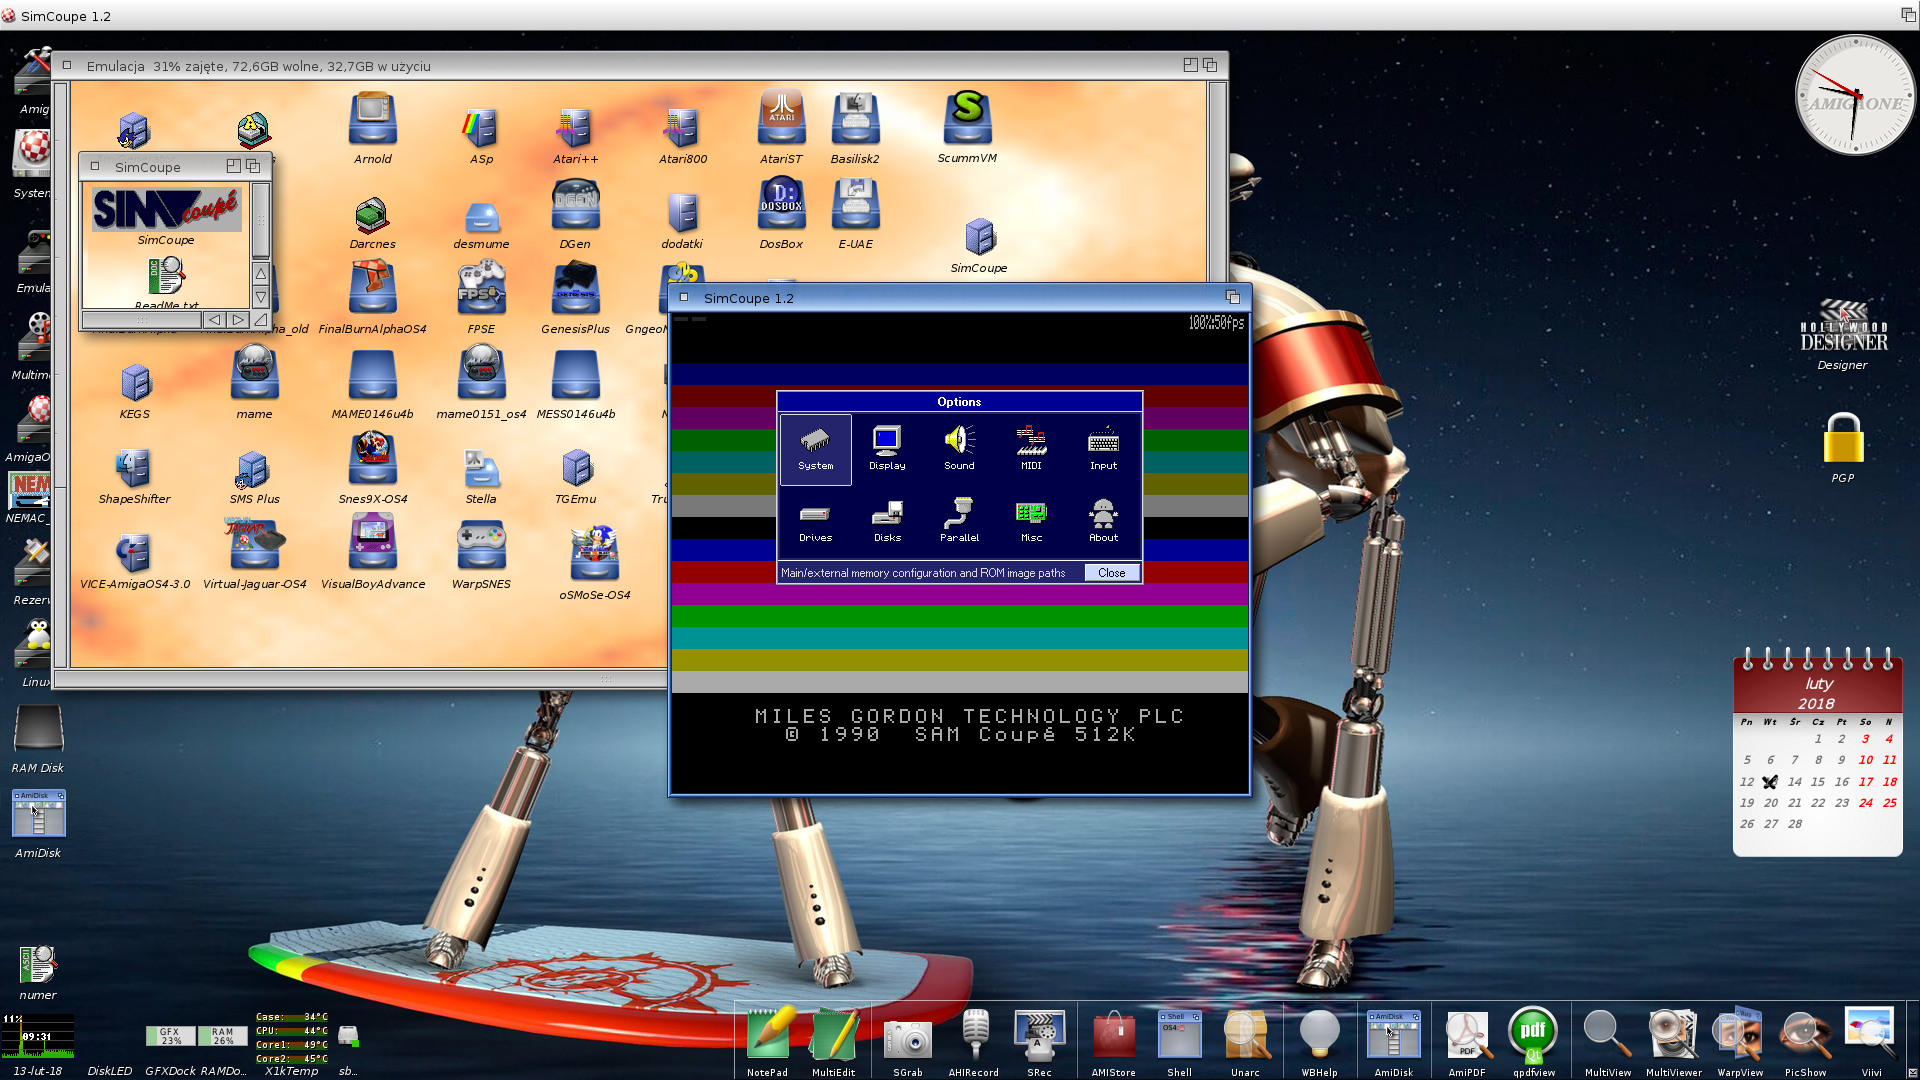Open the GenesisPlus drawer
Viewport: 1920px width, 1080px height.
click(575, 297)
